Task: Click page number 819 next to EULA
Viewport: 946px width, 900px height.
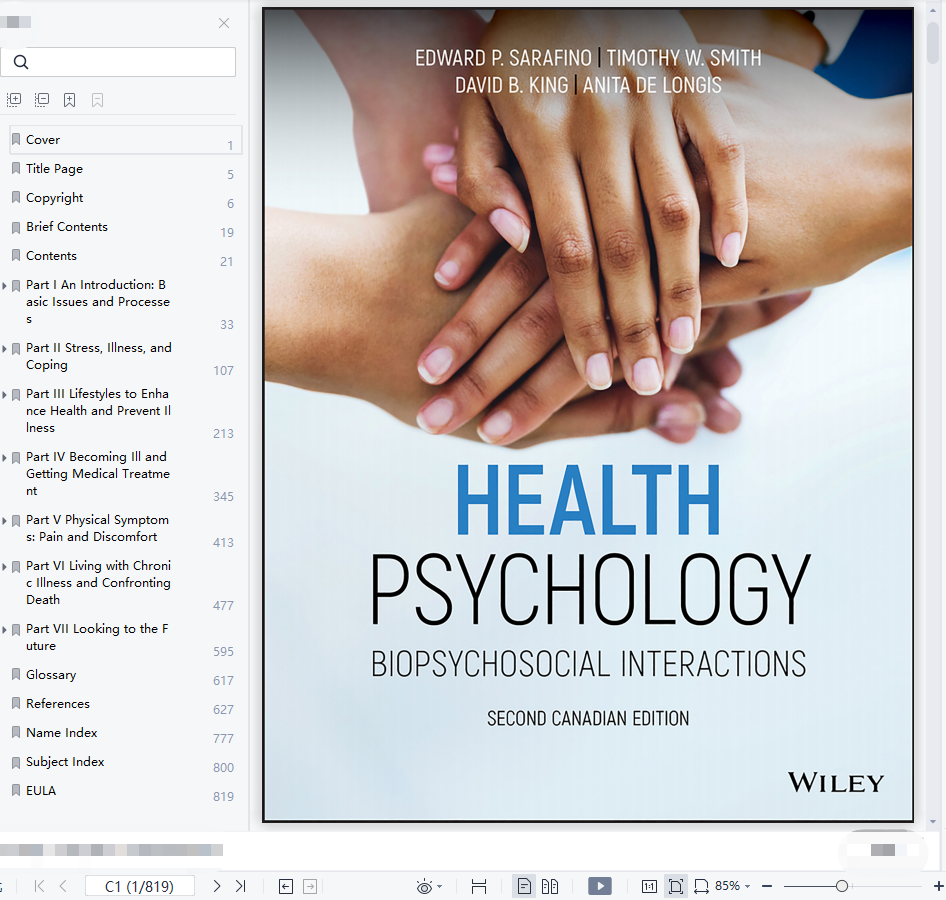Action: pyautogui.click(x=223, y=797)
